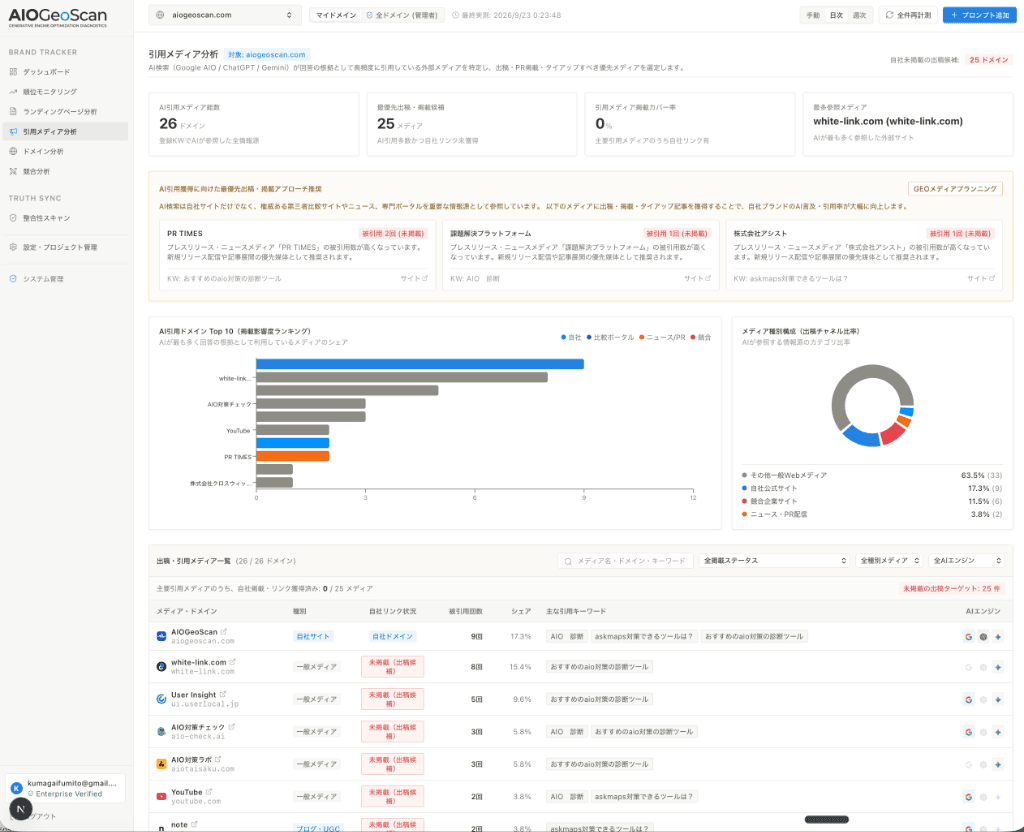
Task: Open the aiogeoscan.com domain selector
Action: pos(225,15)
